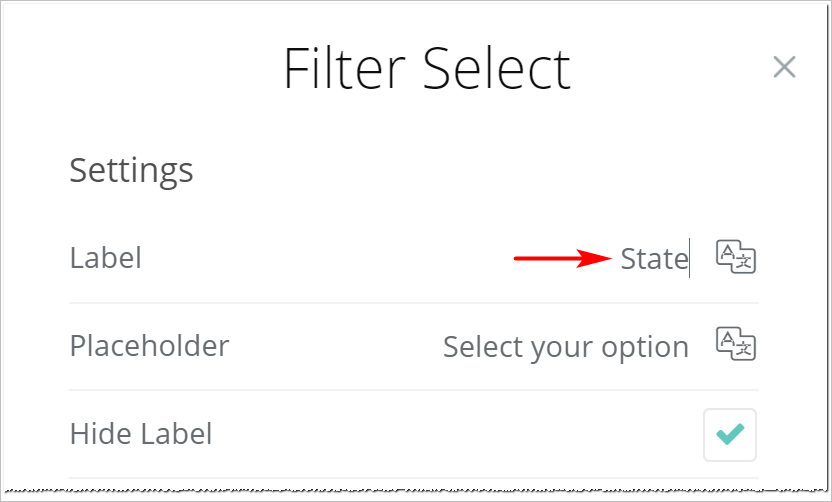Click the Hide Label row text
The height and width of the screenshot is (502, 832).
pyautogui.click(x=141, y=434)
